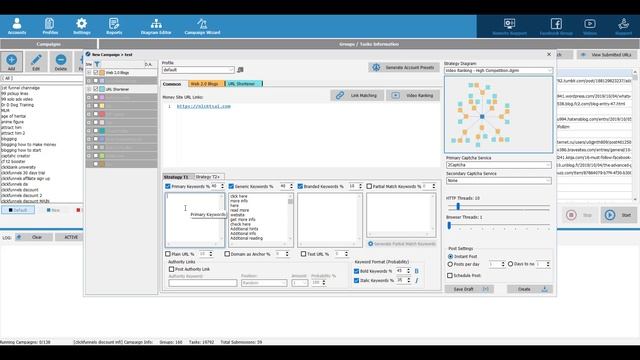Open the authority link Amount dropdown
The width and height of the screenshot is (640, 360).
coord(300,283)
